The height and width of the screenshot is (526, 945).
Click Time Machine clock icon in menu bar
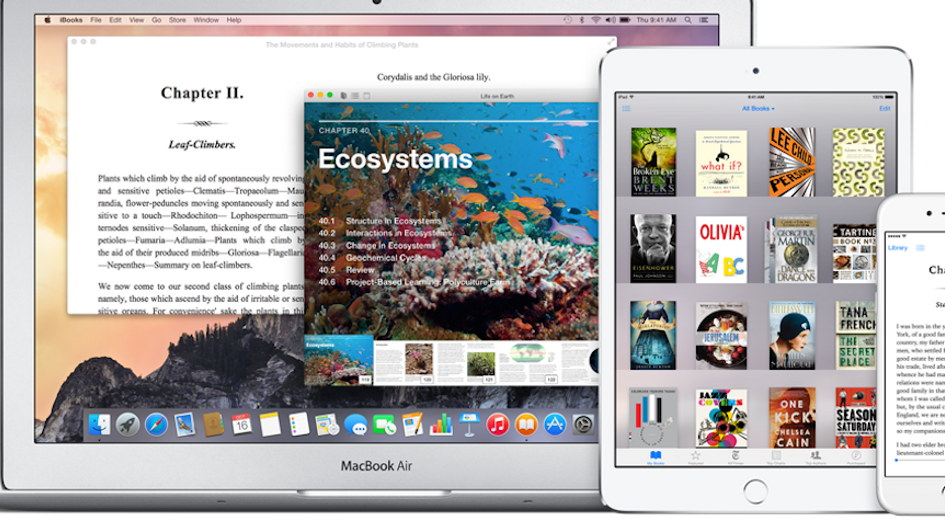pyautogui.click(x=568, y=20)
